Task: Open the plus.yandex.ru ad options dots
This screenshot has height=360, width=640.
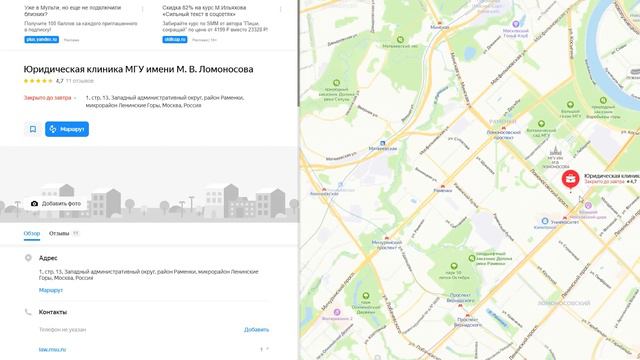Action: (x=142, y=9)
